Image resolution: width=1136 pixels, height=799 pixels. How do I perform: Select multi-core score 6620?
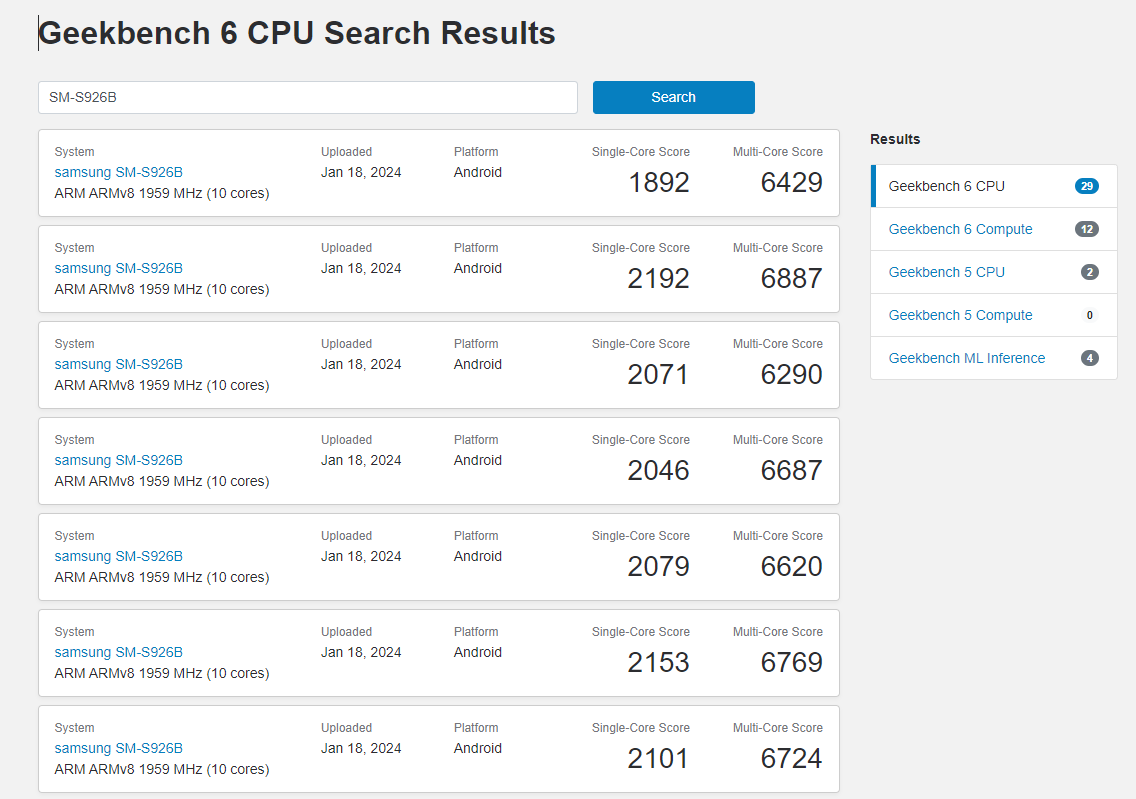click(x=791, y=566)
